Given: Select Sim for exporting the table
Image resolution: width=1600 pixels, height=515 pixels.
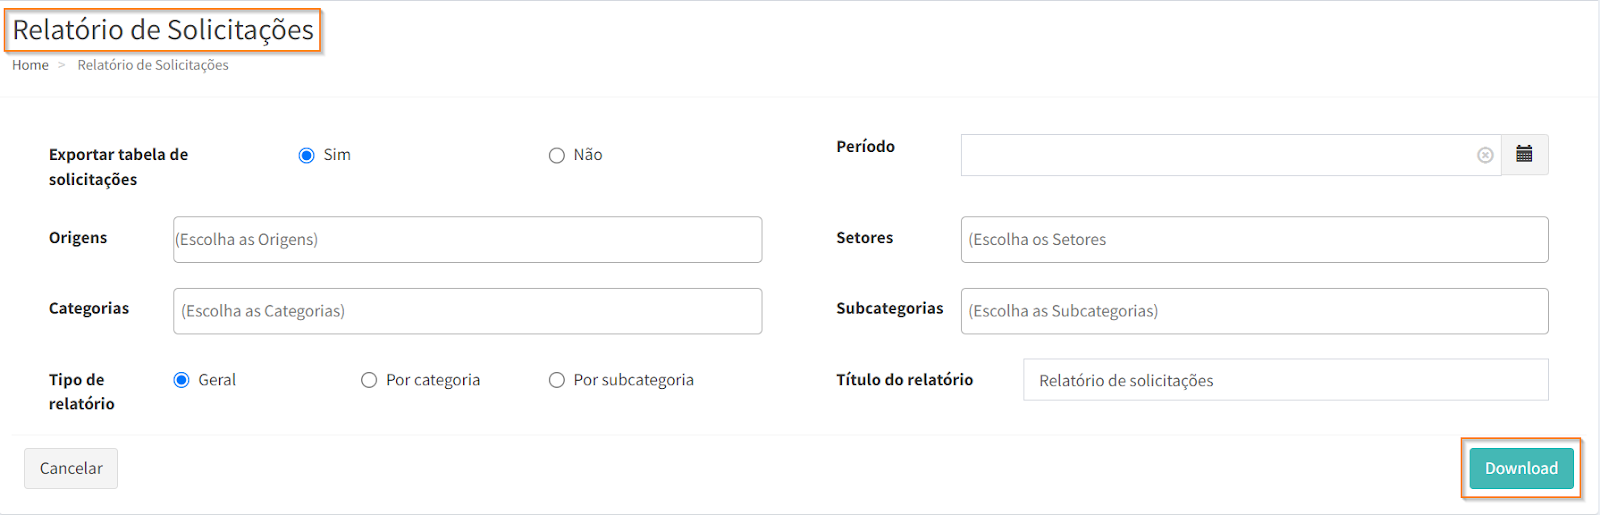Looking at the screenshot, I should [307, 155].
